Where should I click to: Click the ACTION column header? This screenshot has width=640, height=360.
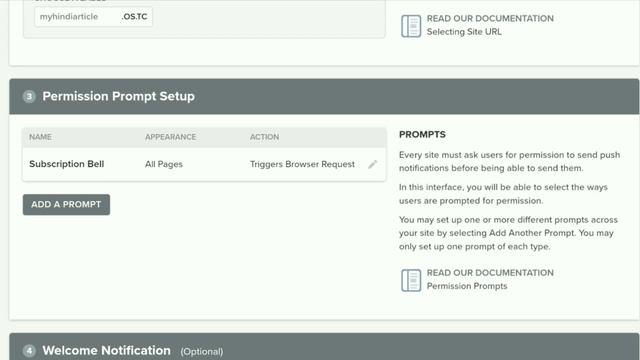pos(264,137)
